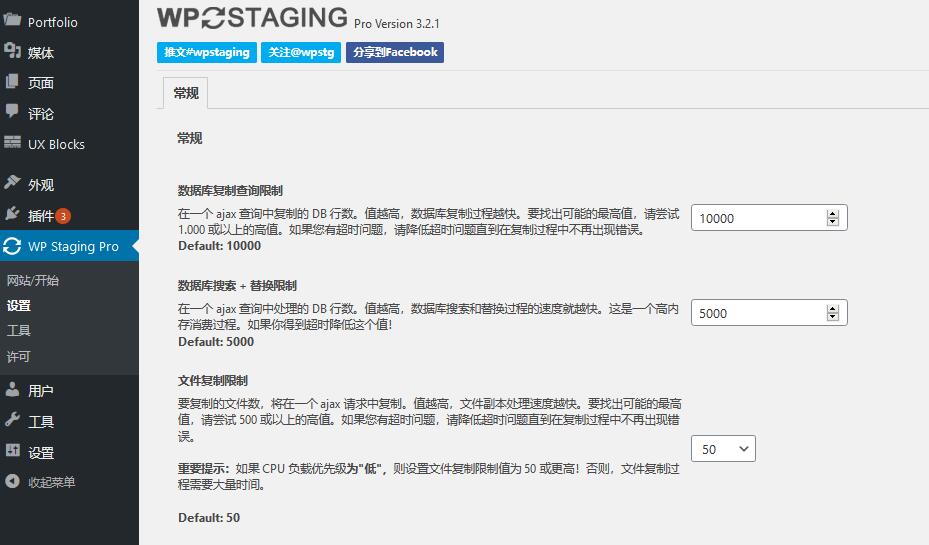Viewport: 929px width, 545px height.
Task: Click the 数据库复制查询限制 heading
Action: 230,190
